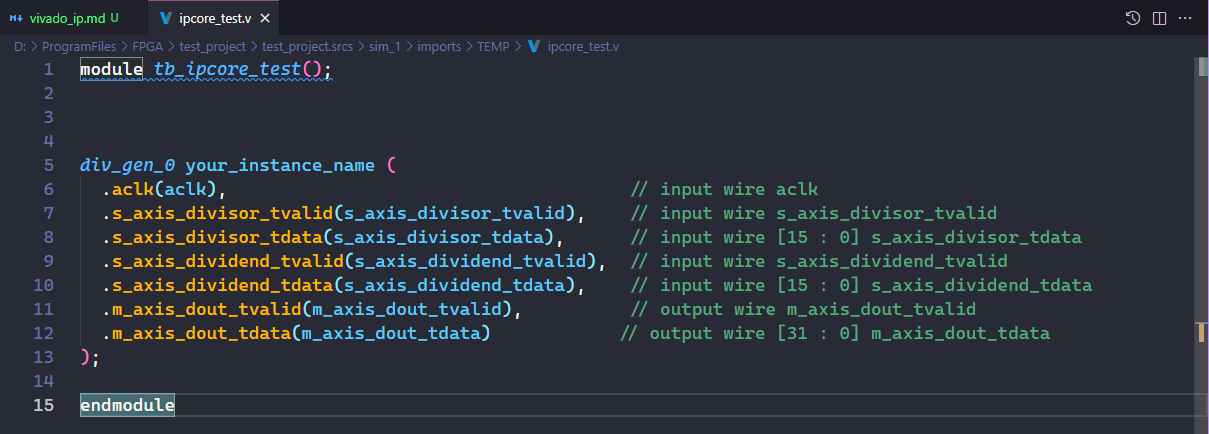
Task: Click the imports breadcrumb item
Action: (x=439, y=46)
